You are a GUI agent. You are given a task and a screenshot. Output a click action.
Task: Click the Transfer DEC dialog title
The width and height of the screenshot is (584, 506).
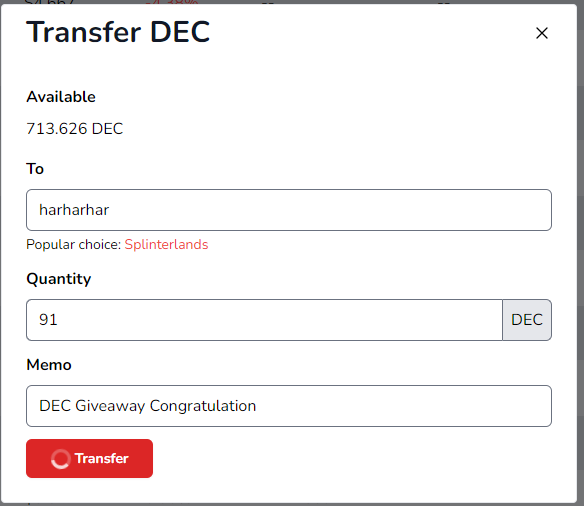click(118, 32)
